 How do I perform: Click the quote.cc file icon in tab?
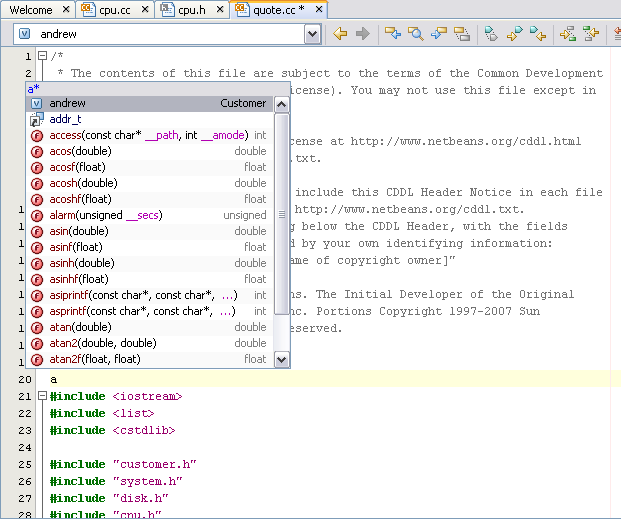(x=242, y=10)
